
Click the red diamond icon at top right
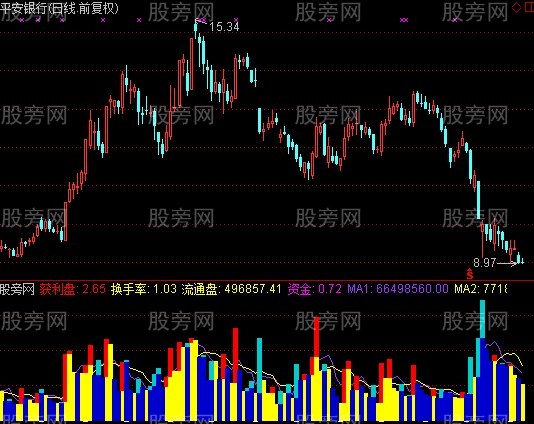(x=517, y=7)
